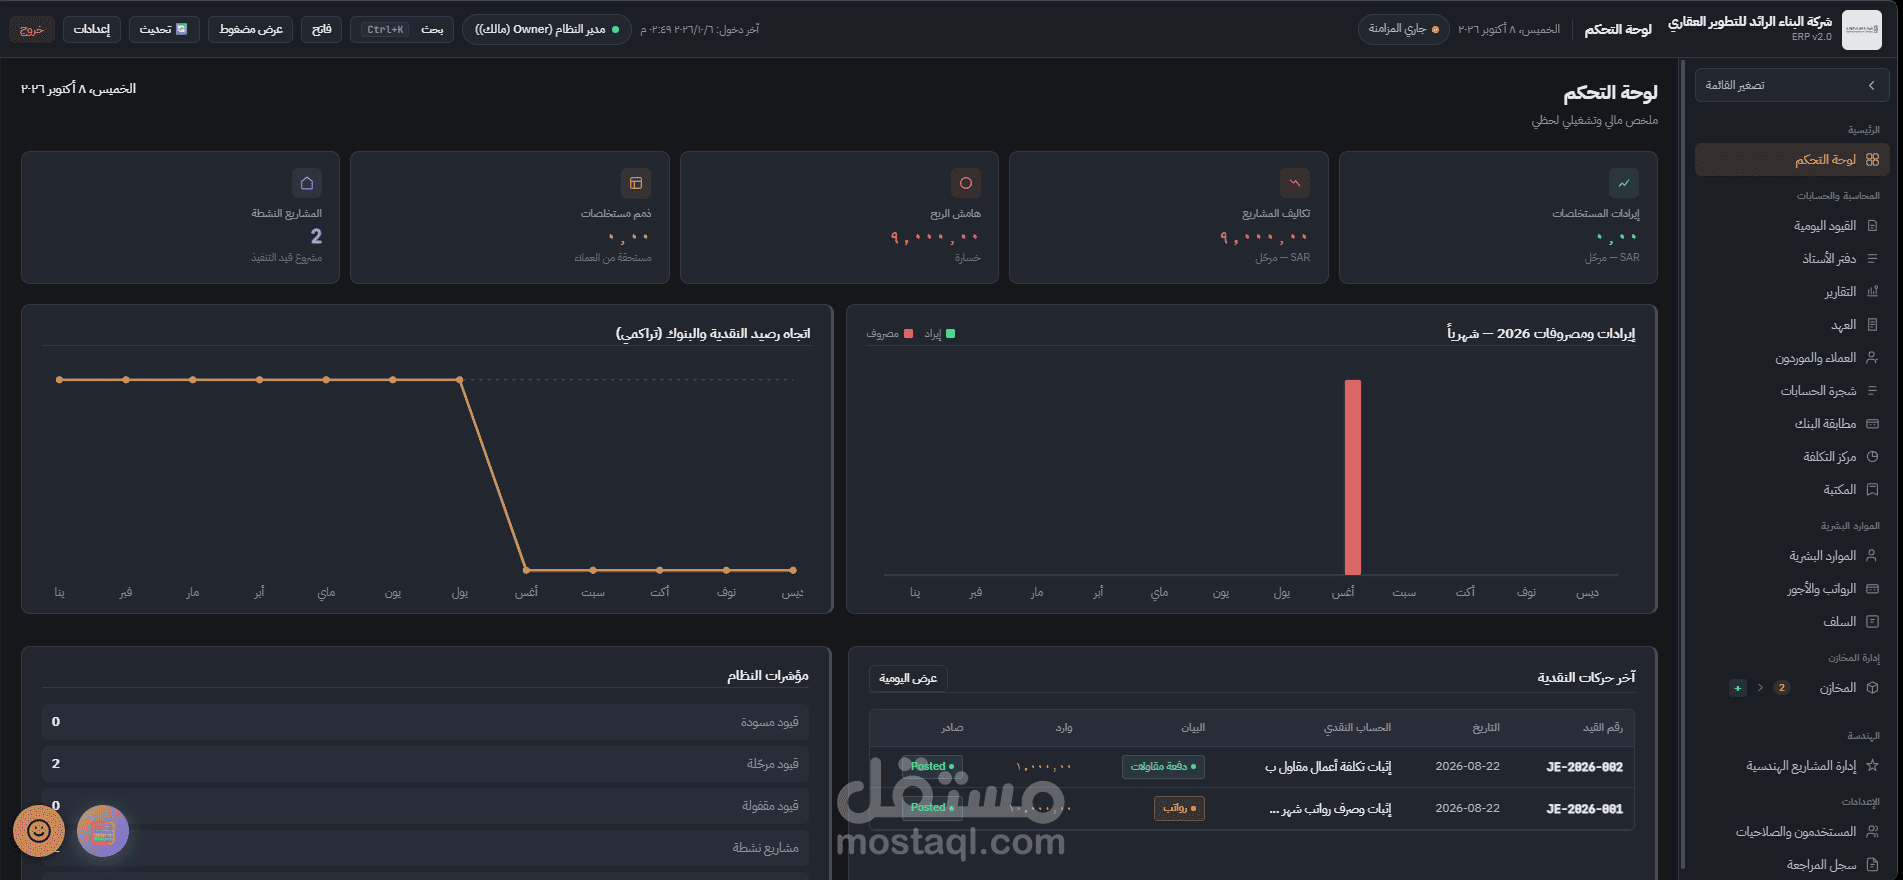The width and height of the screenshot is (1903, 880).
Task: Click the مركز التكلفة pie icon
Action: (1872, 457)
